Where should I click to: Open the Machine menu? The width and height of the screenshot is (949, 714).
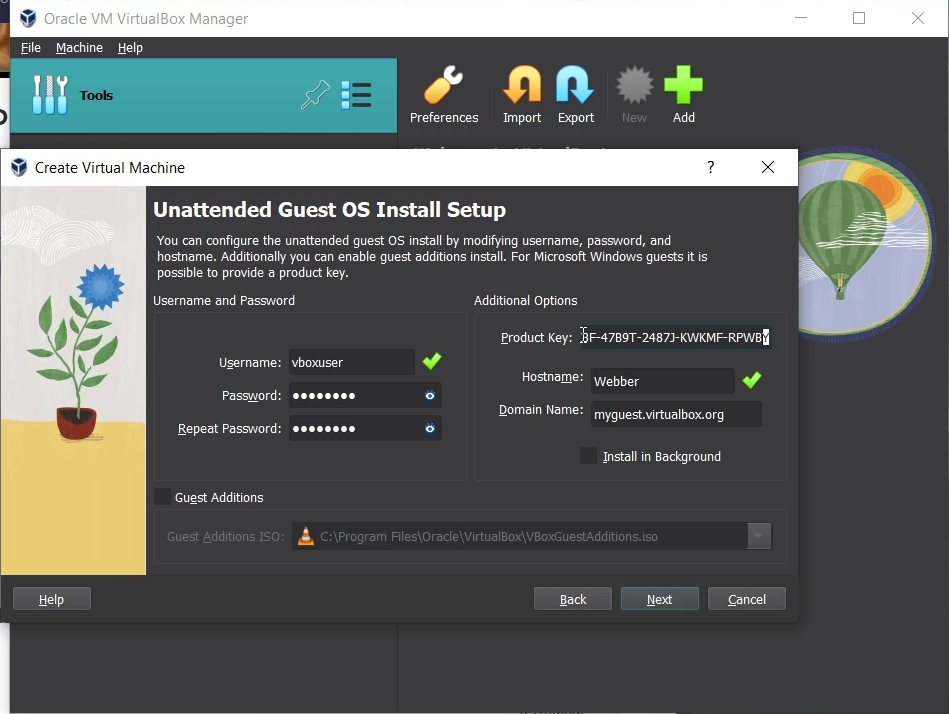point(79,47)
